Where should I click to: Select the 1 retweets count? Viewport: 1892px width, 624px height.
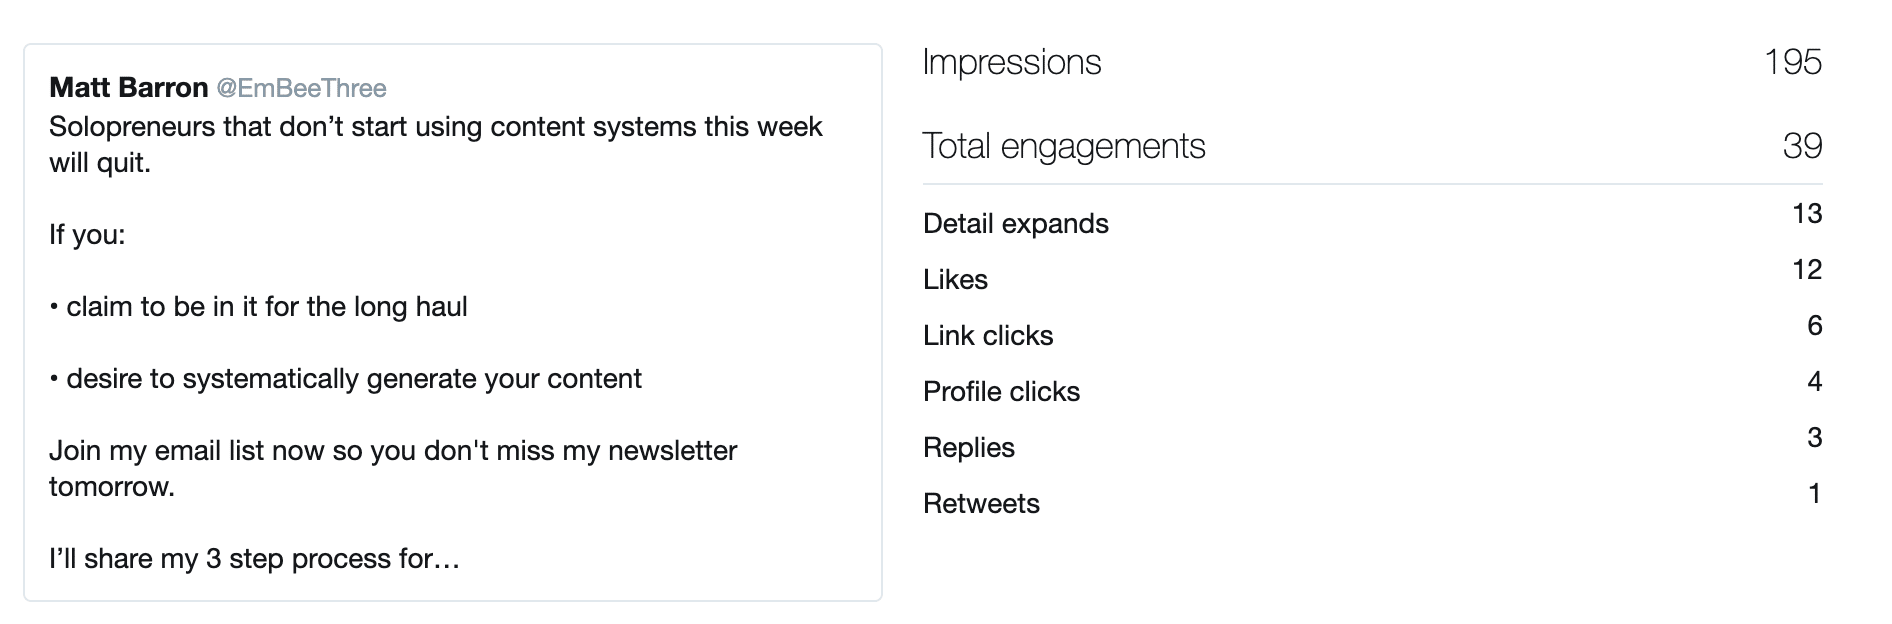[1814, 493]
